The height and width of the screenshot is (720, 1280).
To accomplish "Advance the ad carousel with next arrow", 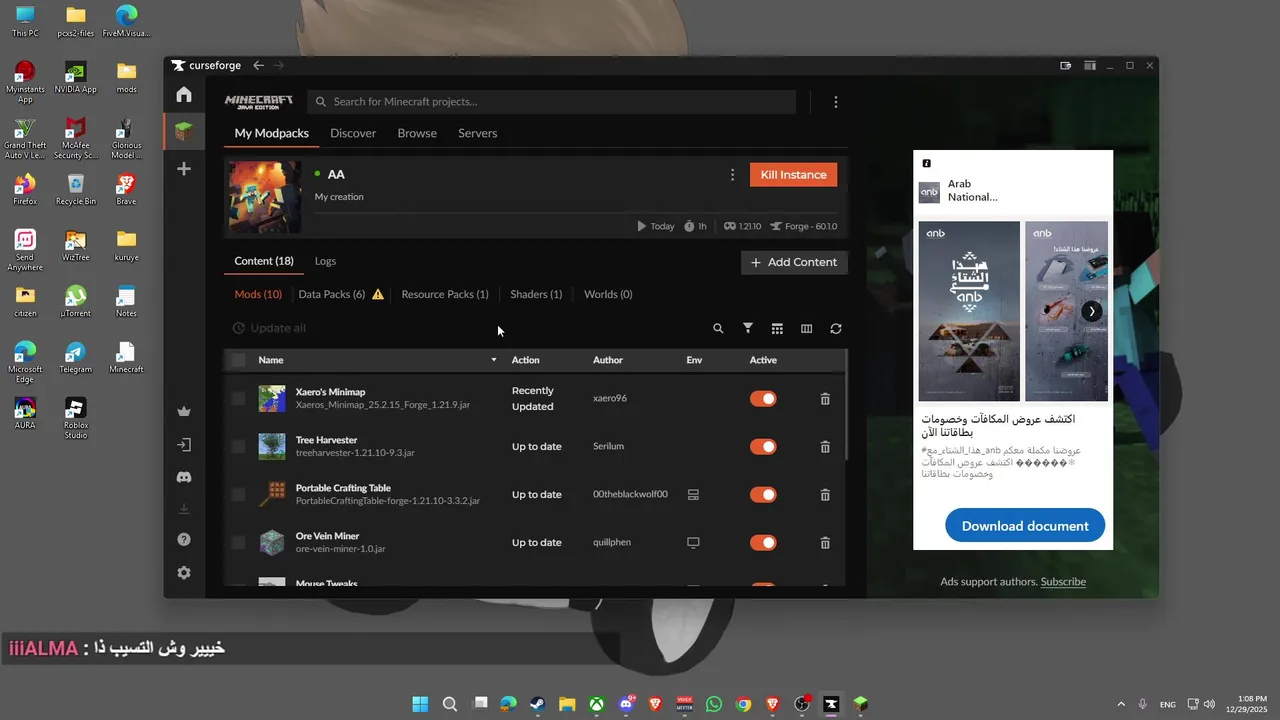I will (x=1092, y=311).
